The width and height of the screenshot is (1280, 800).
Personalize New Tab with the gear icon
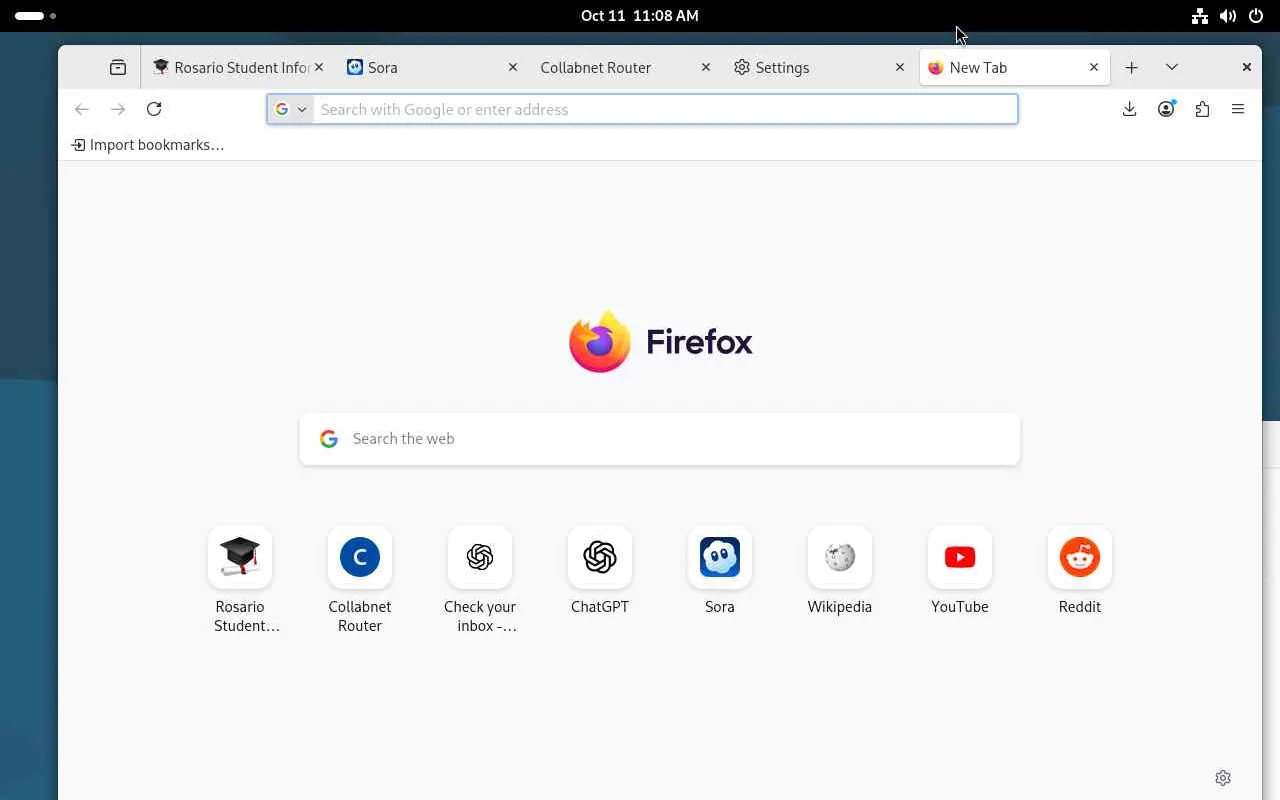(x=1222, y=777)
